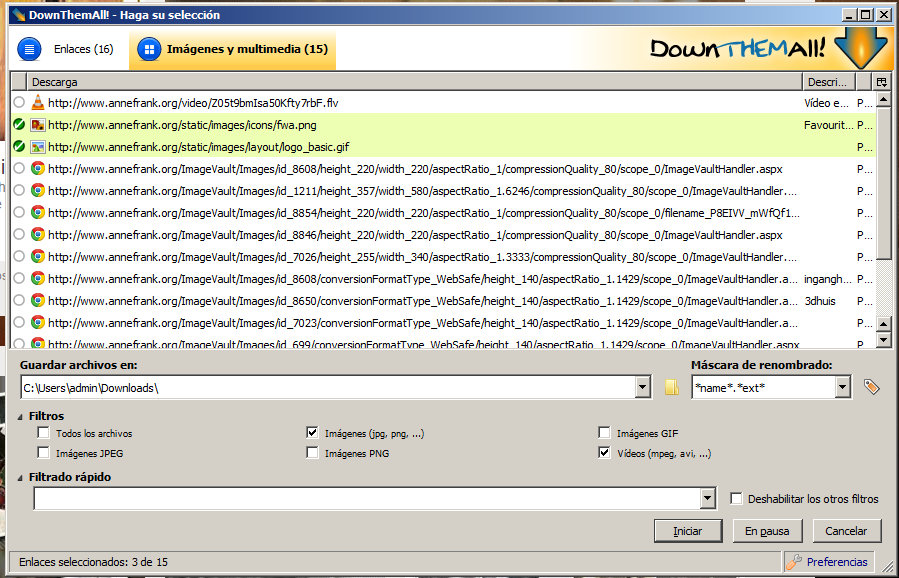Uncheck the Imágenes (jpg, png, ...) filter
This screenshot has width=899, height=578.
[x=312, y=433]
